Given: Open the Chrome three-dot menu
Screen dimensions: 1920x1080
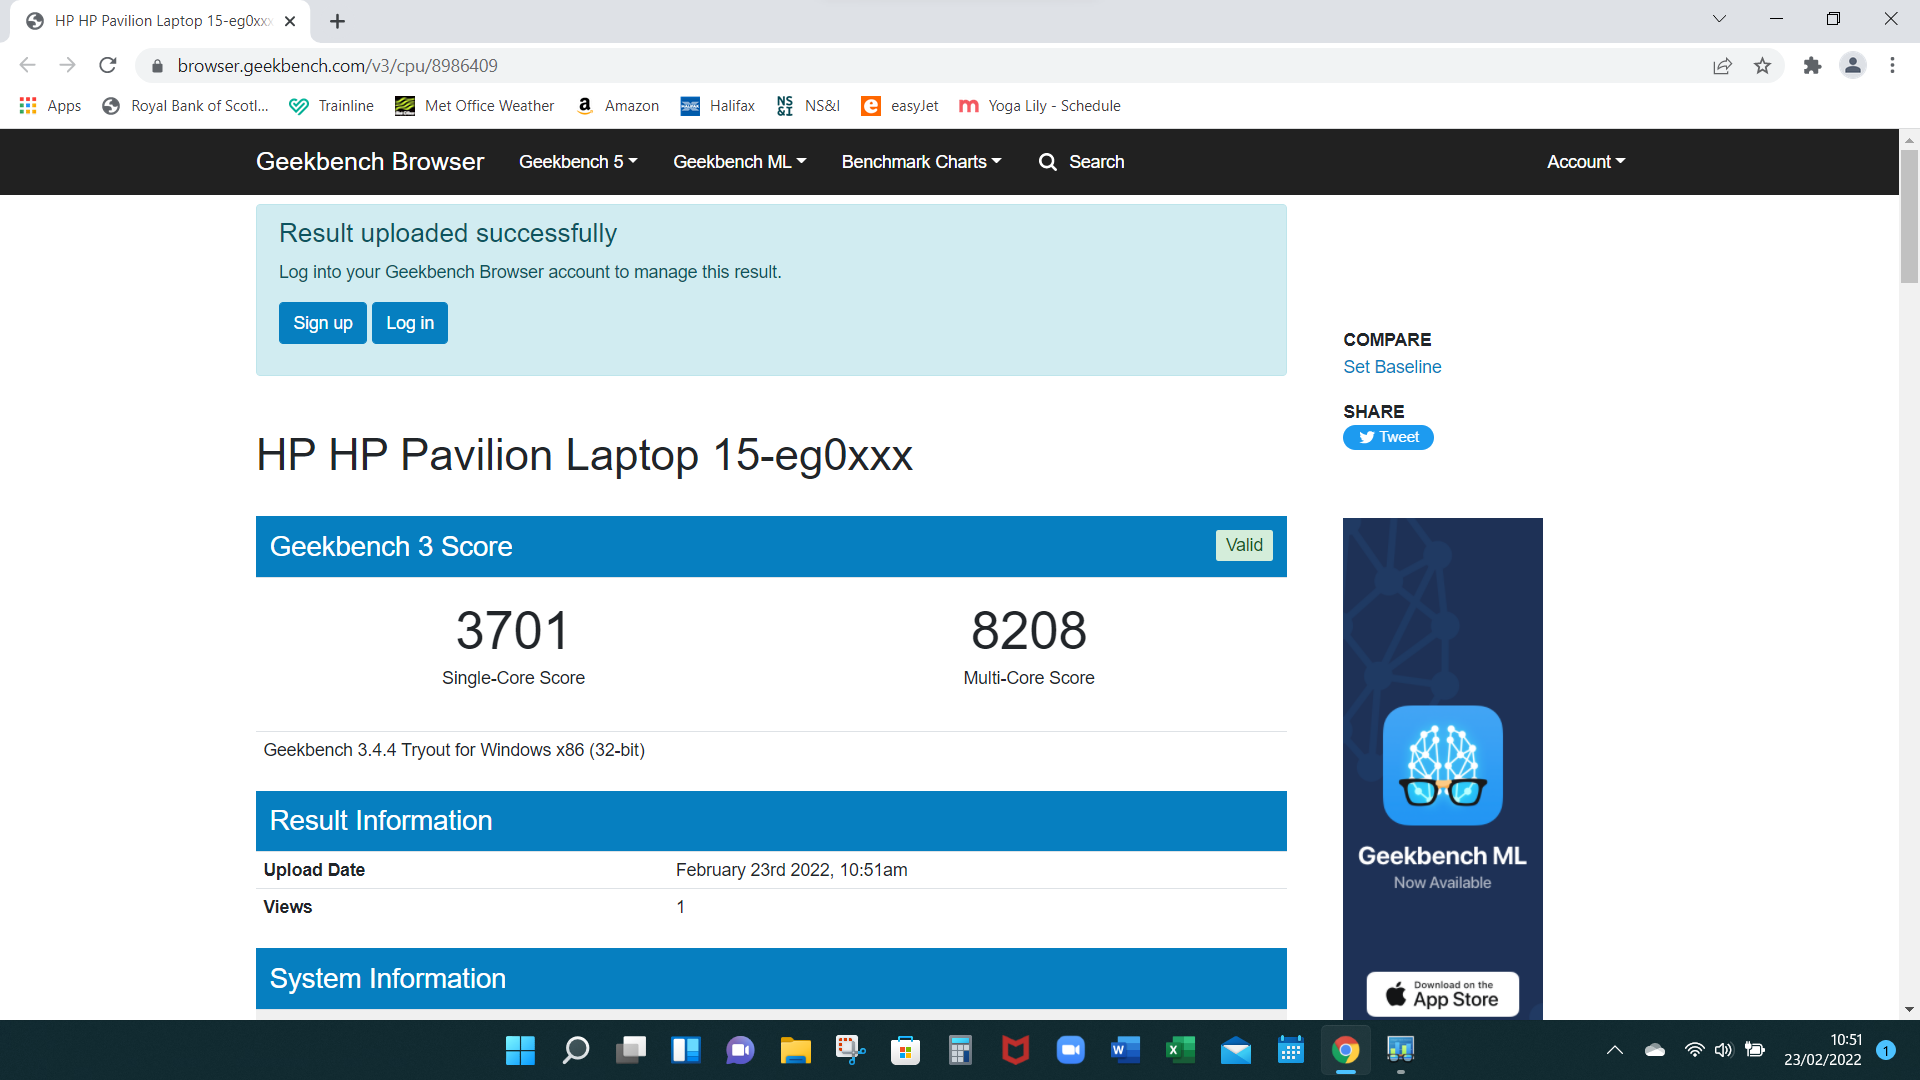Looking at the screenshot, I should 1892,66.
